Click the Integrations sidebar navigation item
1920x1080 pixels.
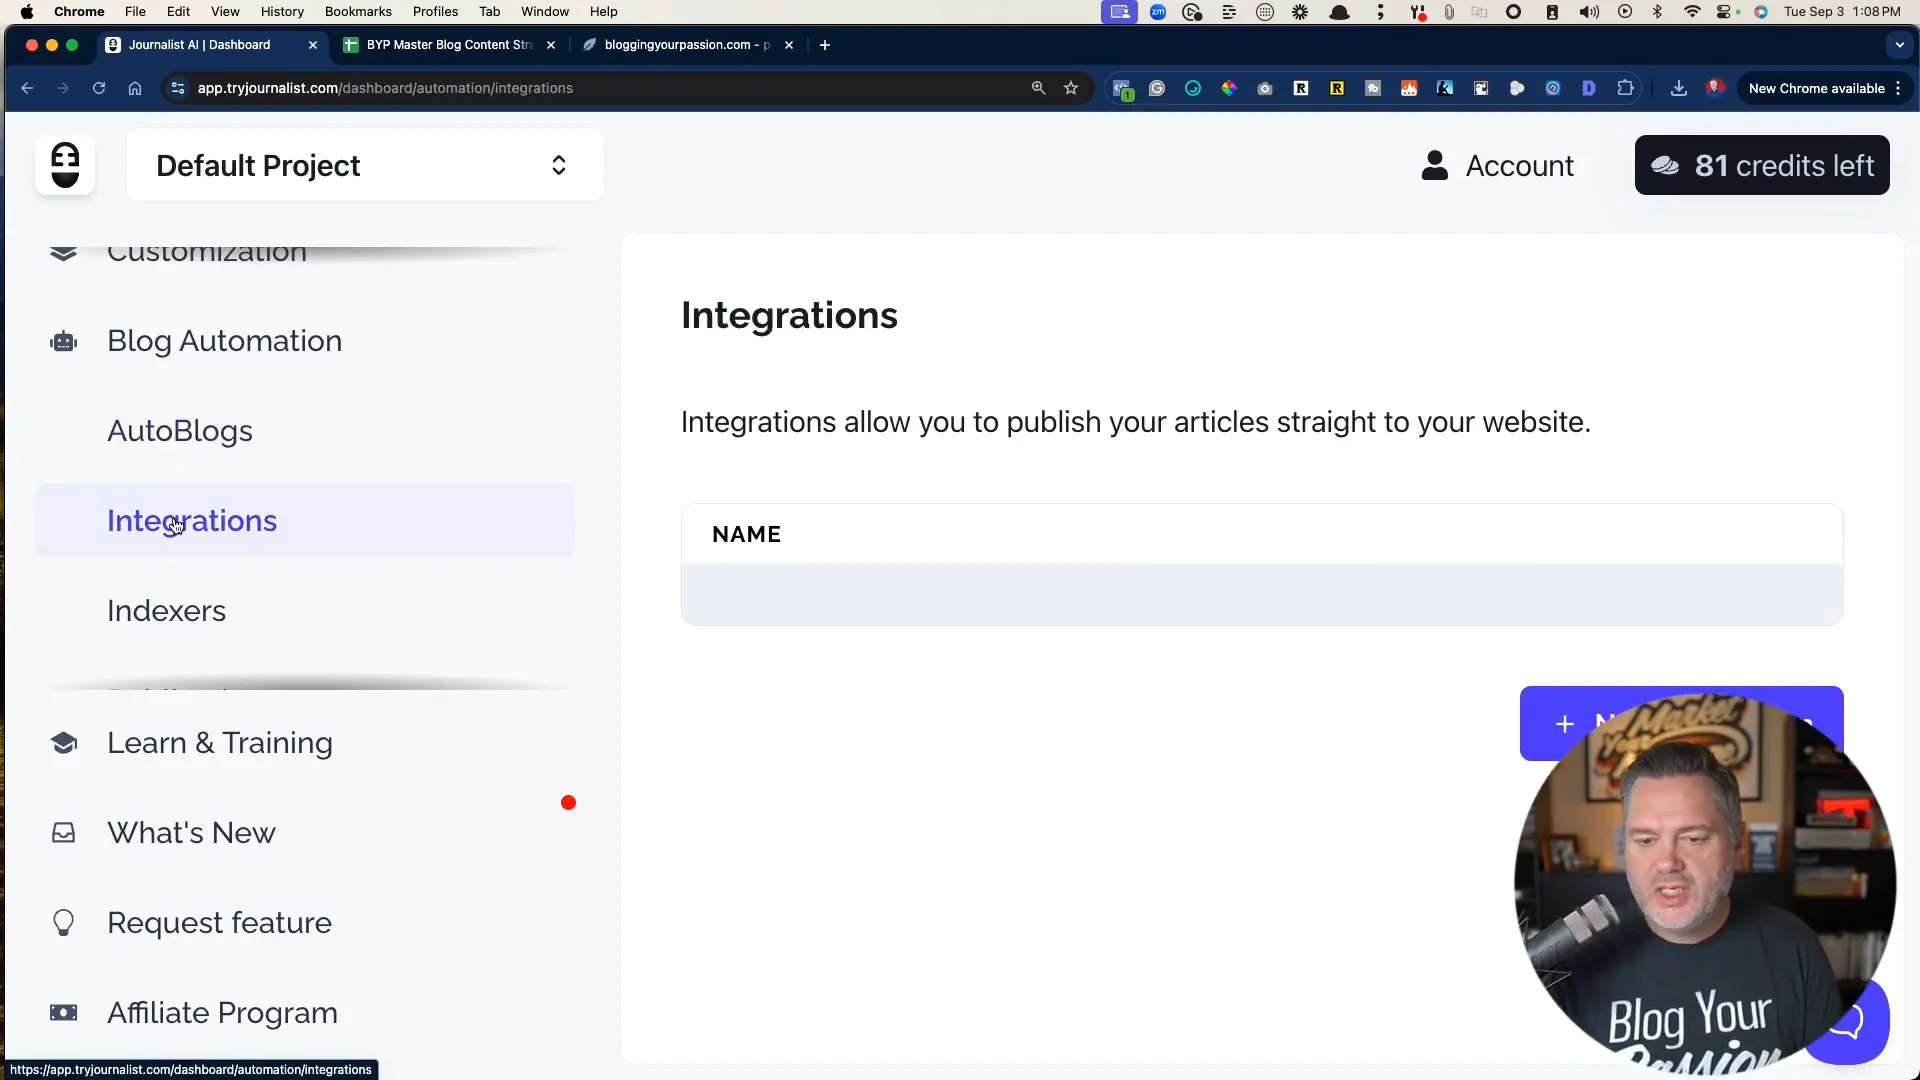tap(191, 520)
